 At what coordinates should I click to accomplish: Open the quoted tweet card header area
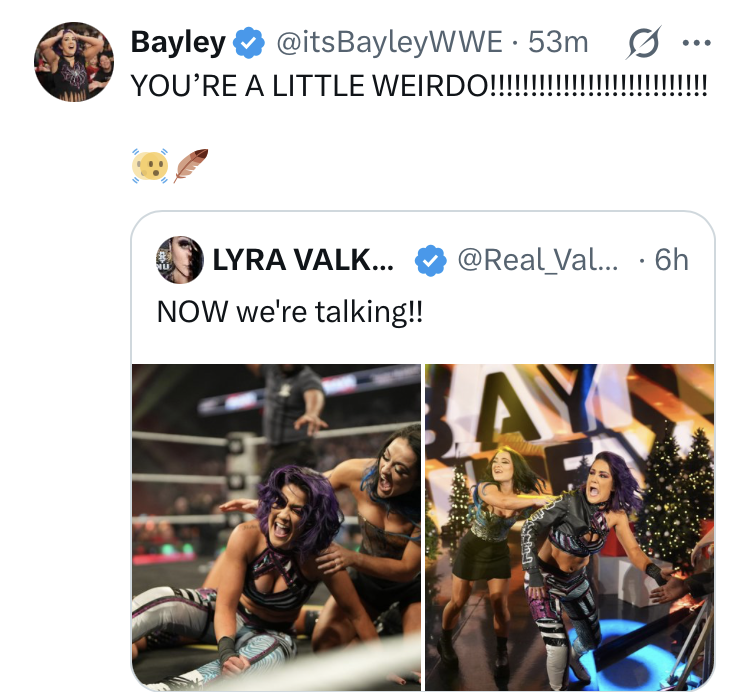(x=423, y=260)
